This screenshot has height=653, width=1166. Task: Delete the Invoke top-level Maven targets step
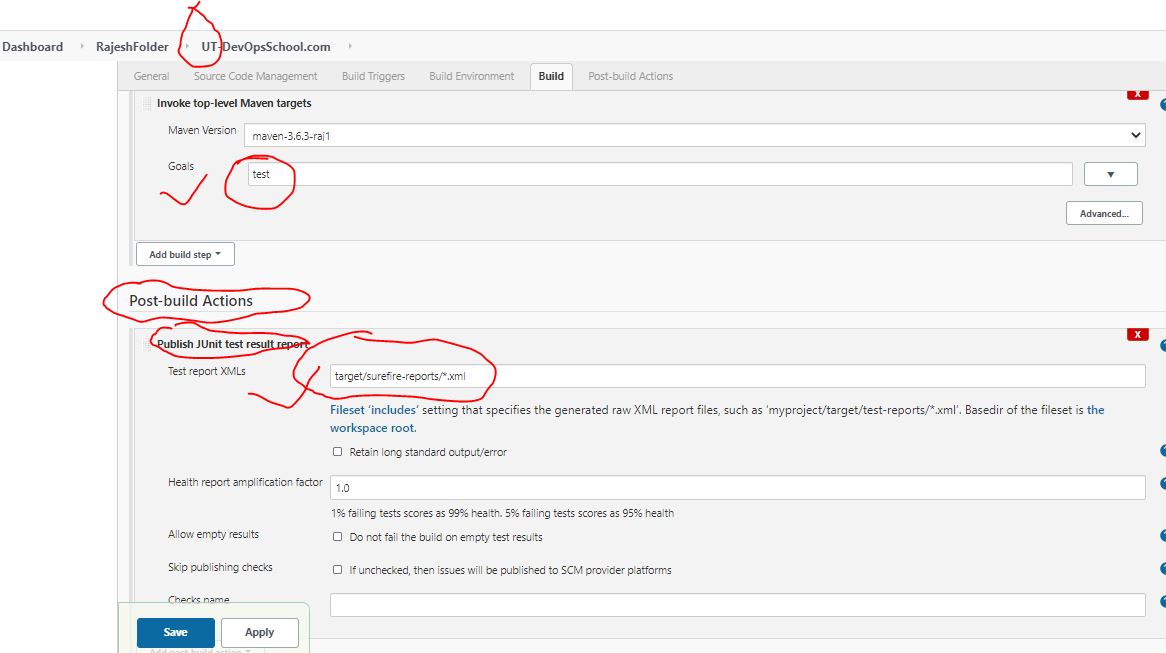pyautogui.click(x=1137, y=94)
